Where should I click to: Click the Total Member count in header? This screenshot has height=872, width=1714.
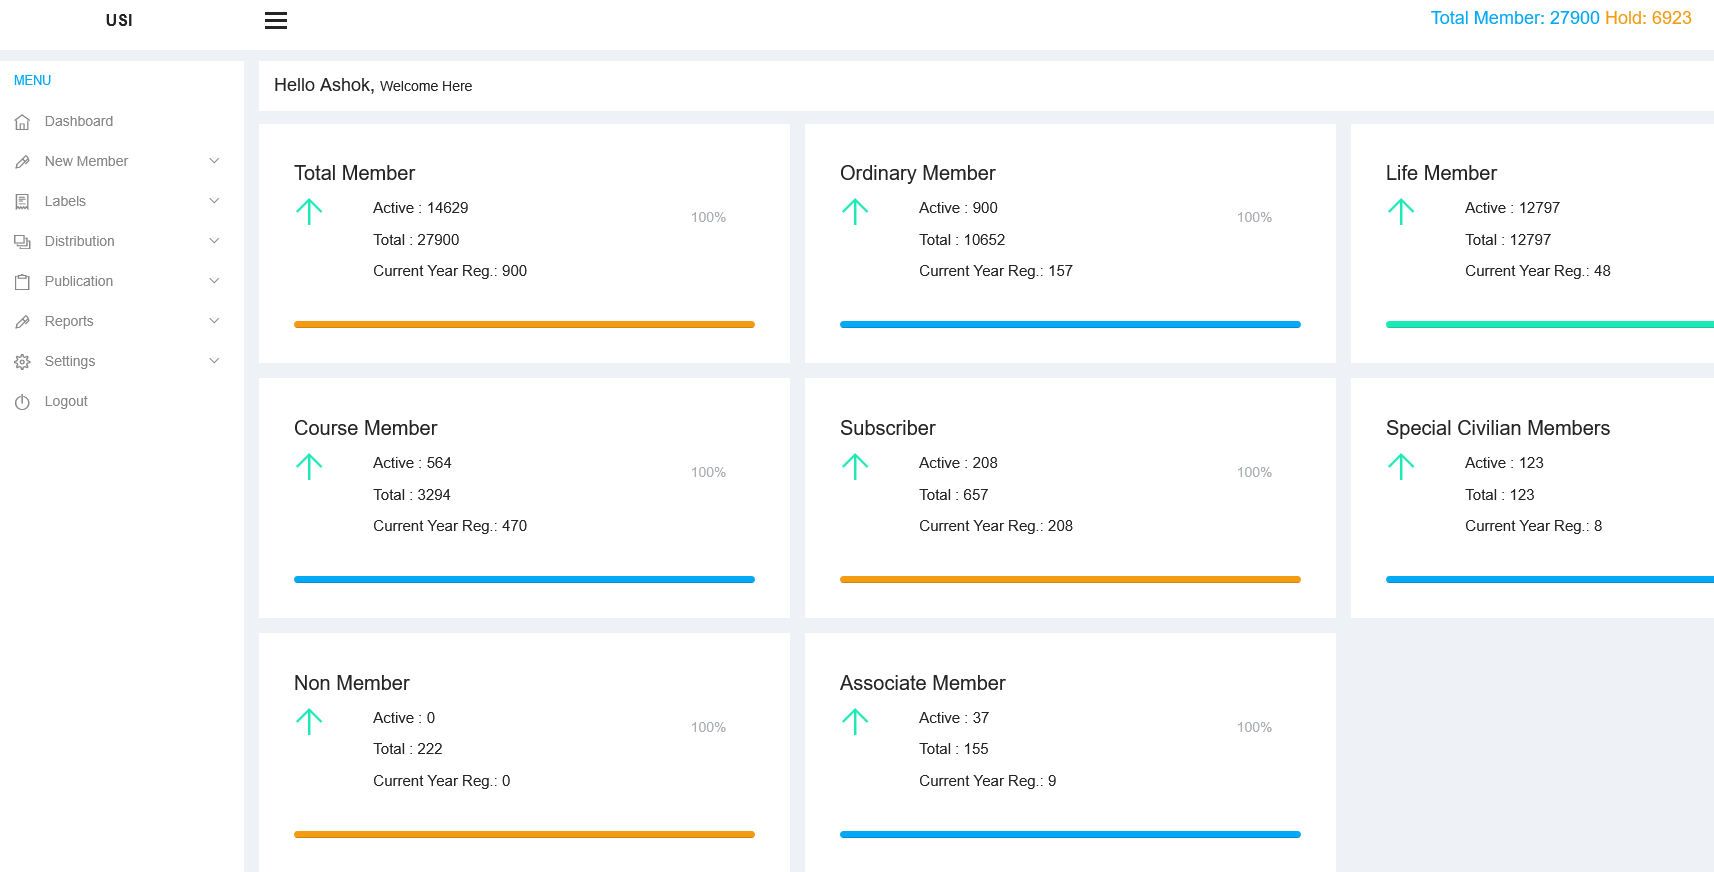pyautogui.click(x=1514, y=18)
